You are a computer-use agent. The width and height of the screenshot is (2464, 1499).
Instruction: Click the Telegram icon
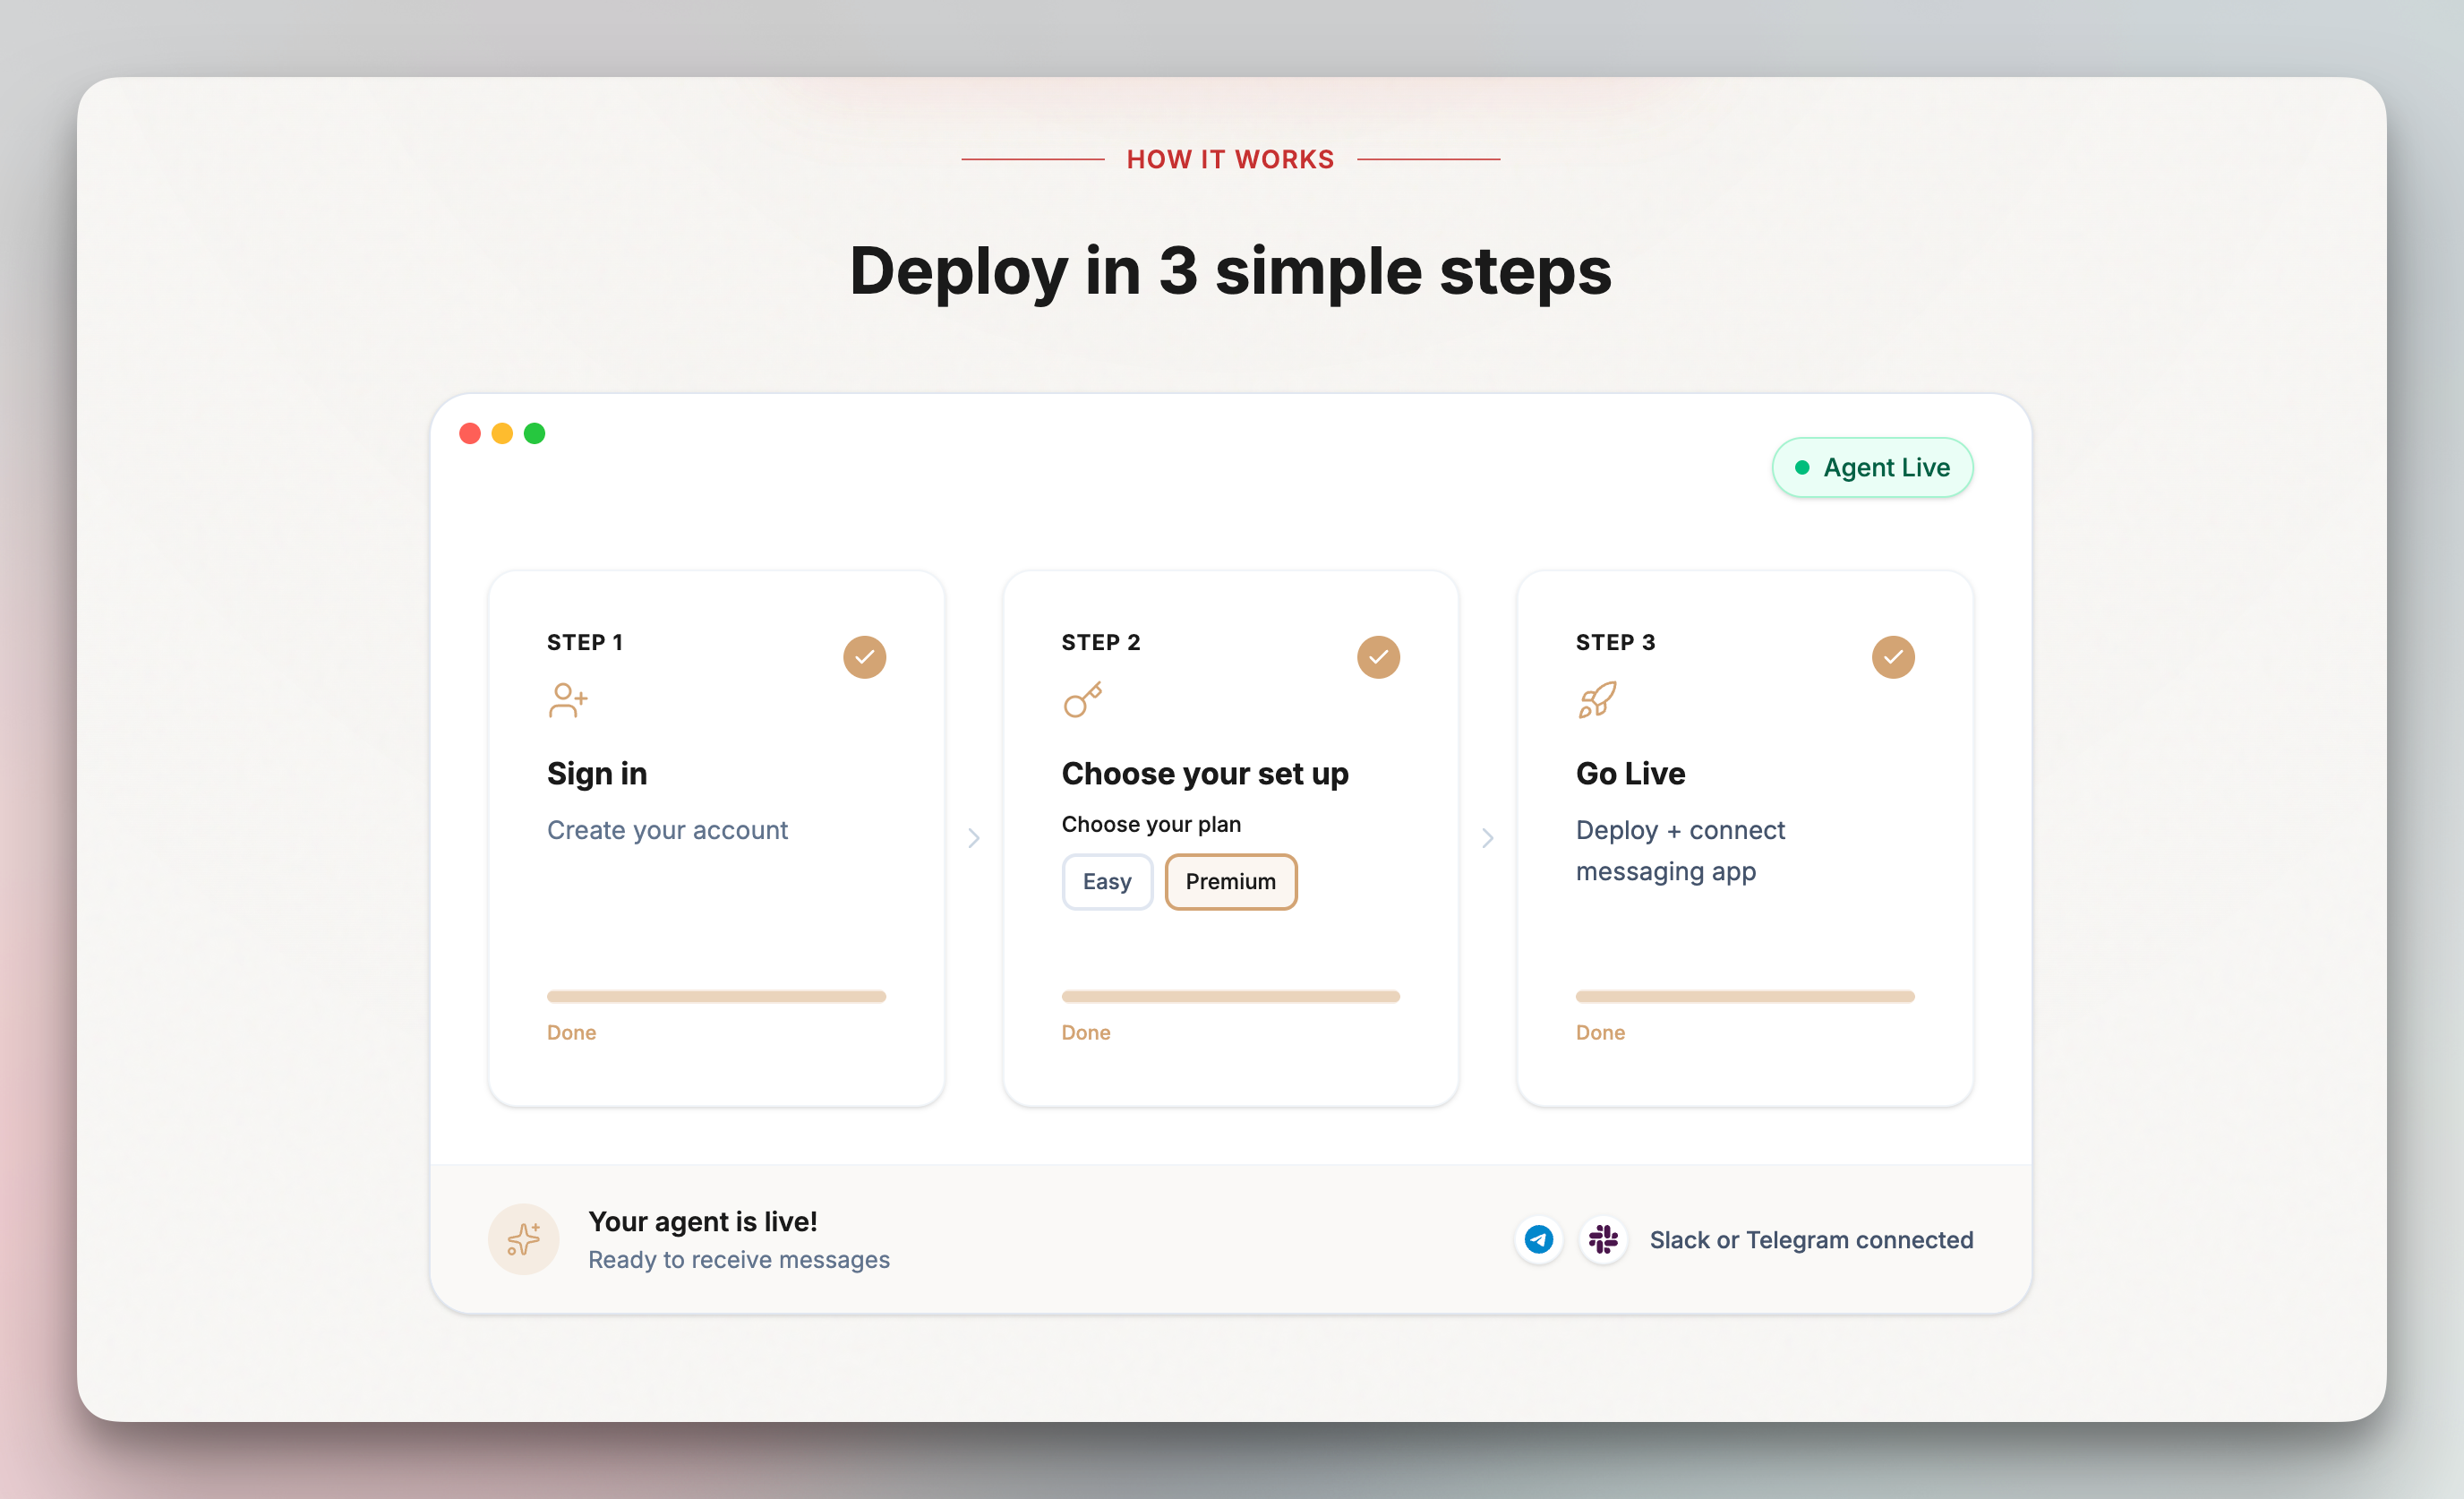pyautogui.click(x=1538, y=1240)
